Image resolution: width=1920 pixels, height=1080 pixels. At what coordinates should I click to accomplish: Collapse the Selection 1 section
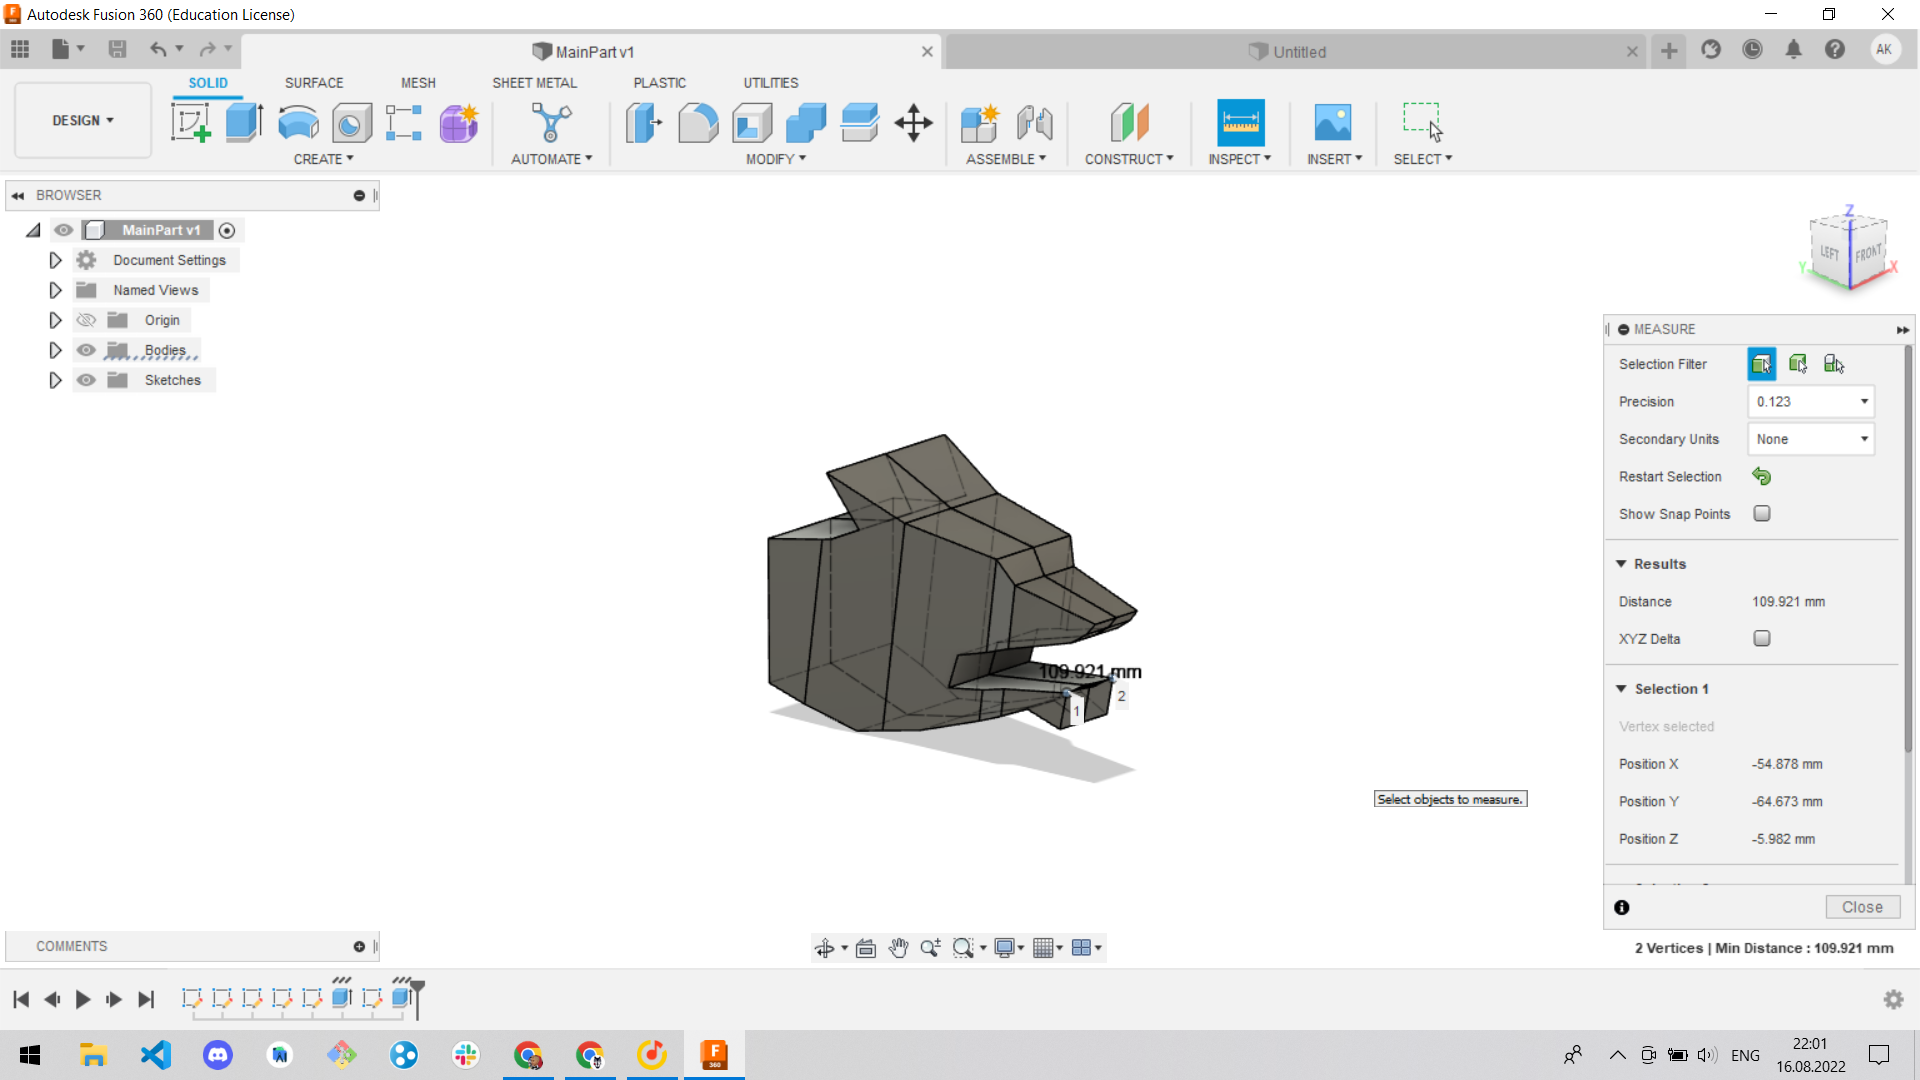coord(1621,689)
